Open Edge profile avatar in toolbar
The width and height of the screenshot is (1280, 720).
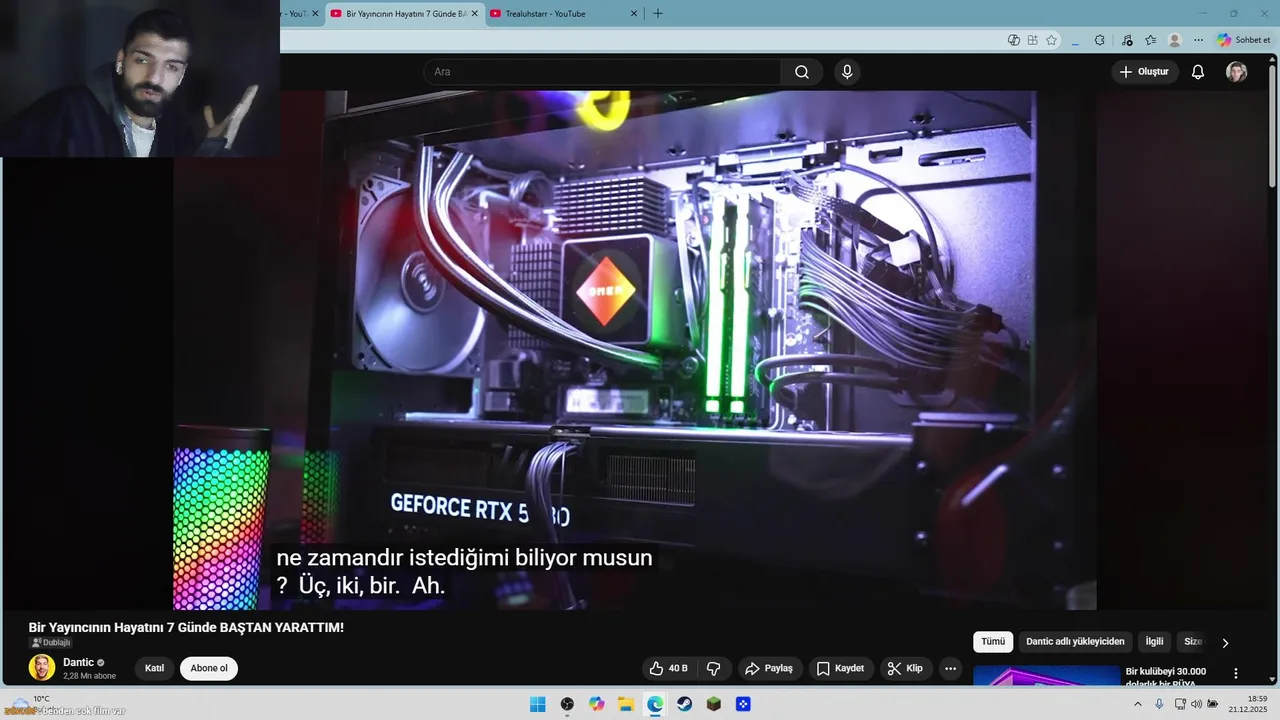[1174, 40]
